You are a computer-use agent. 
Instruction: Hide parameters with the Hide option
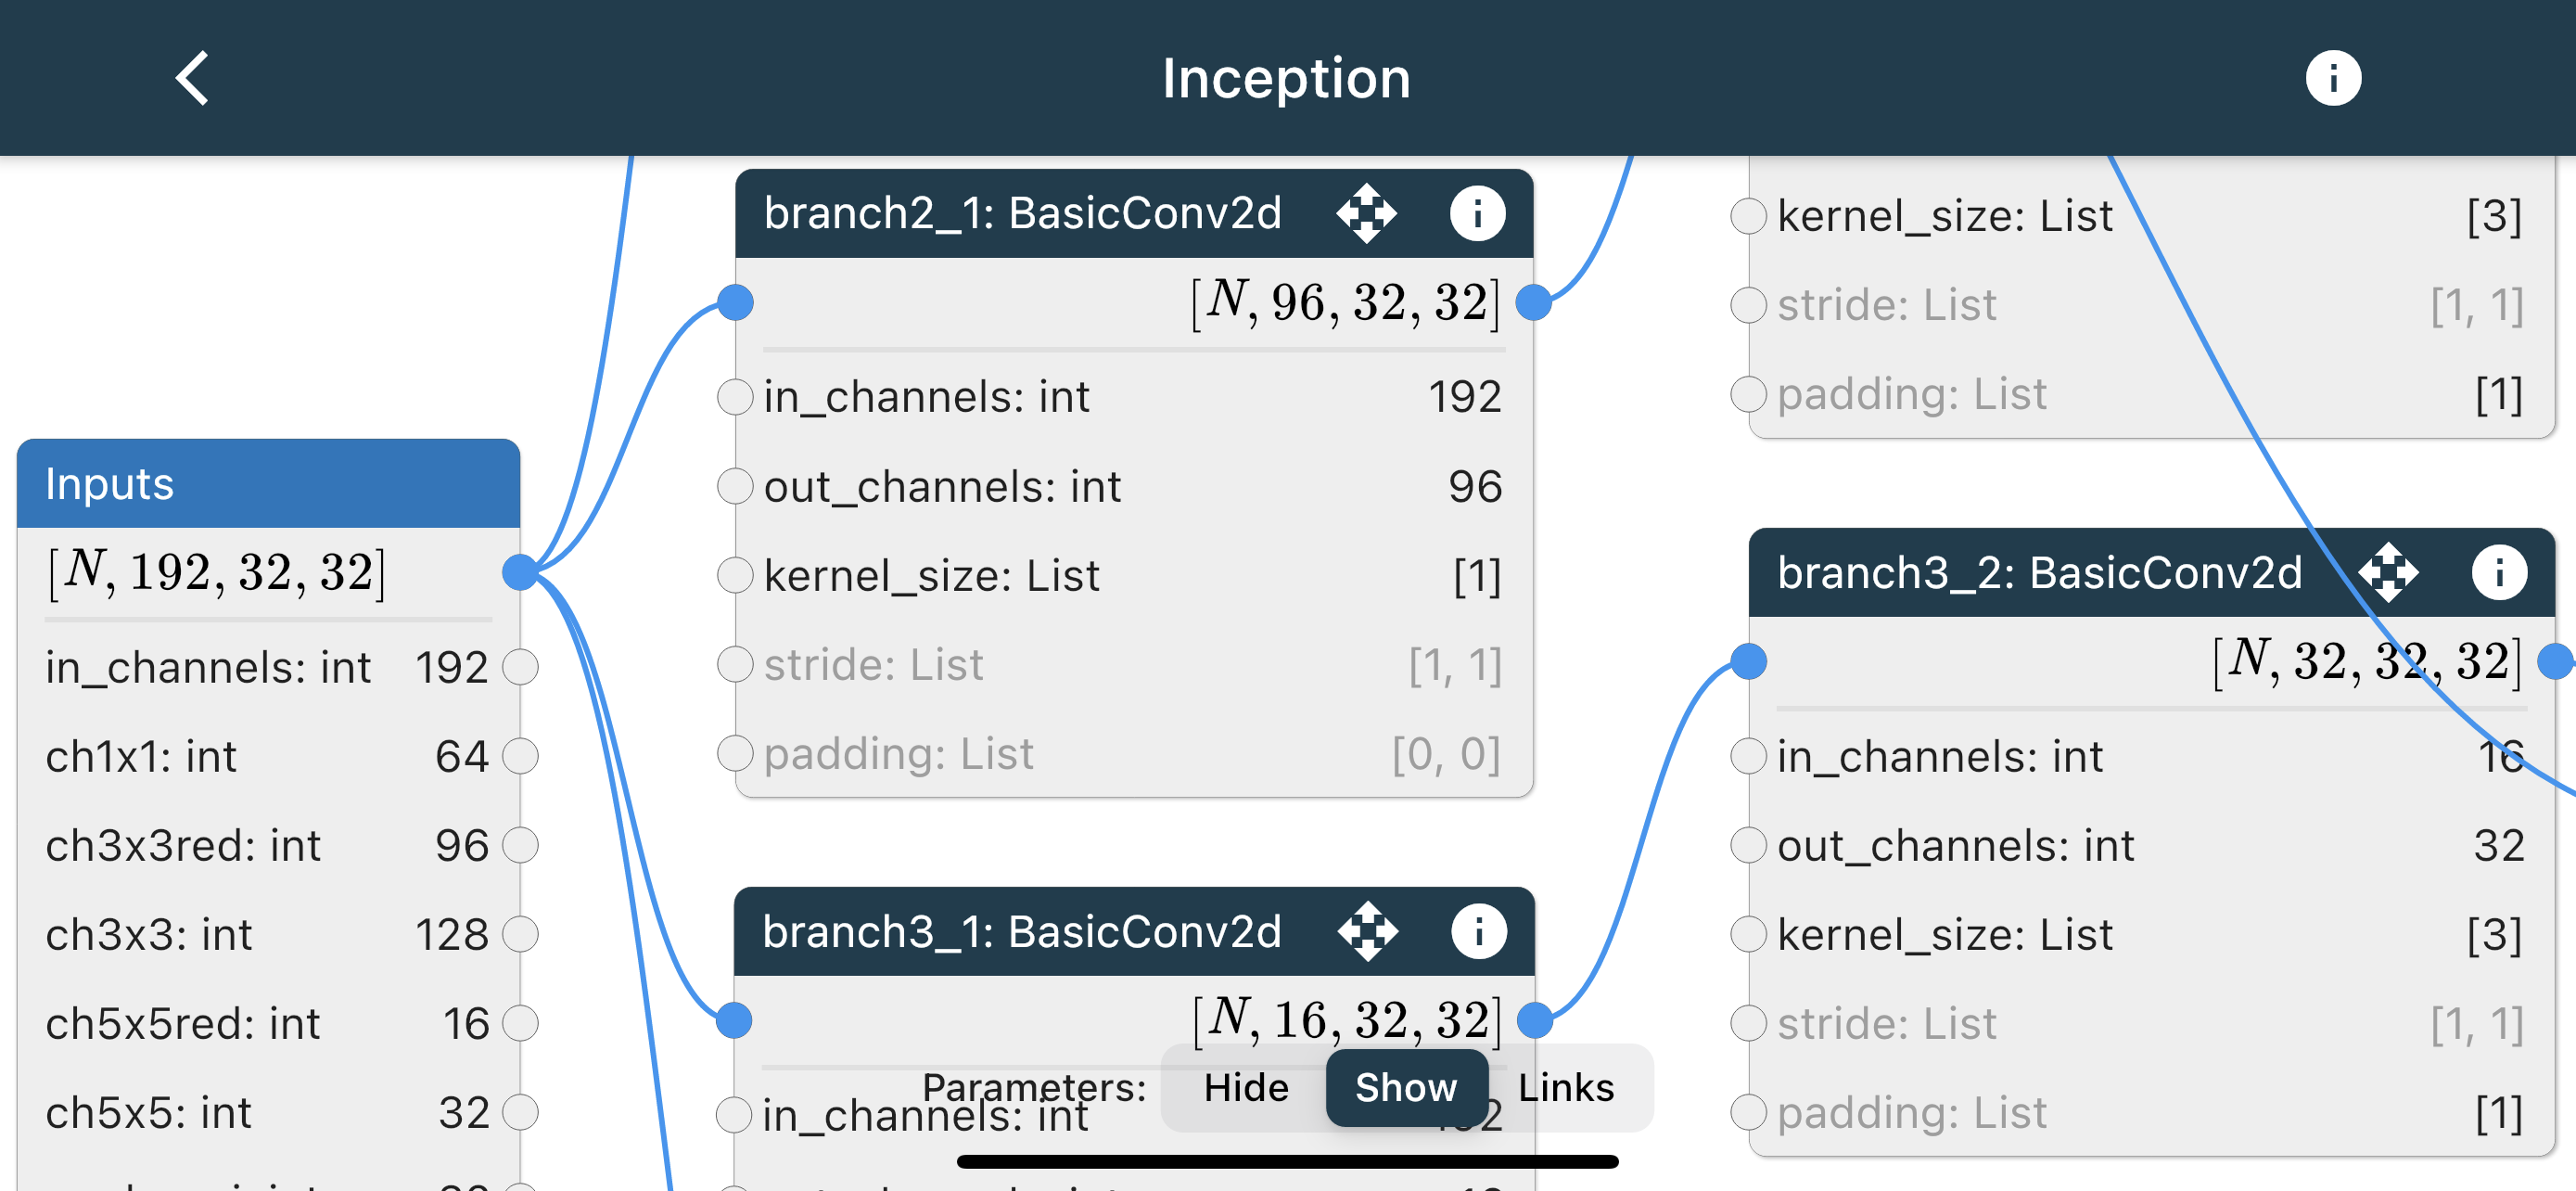1245,1087
